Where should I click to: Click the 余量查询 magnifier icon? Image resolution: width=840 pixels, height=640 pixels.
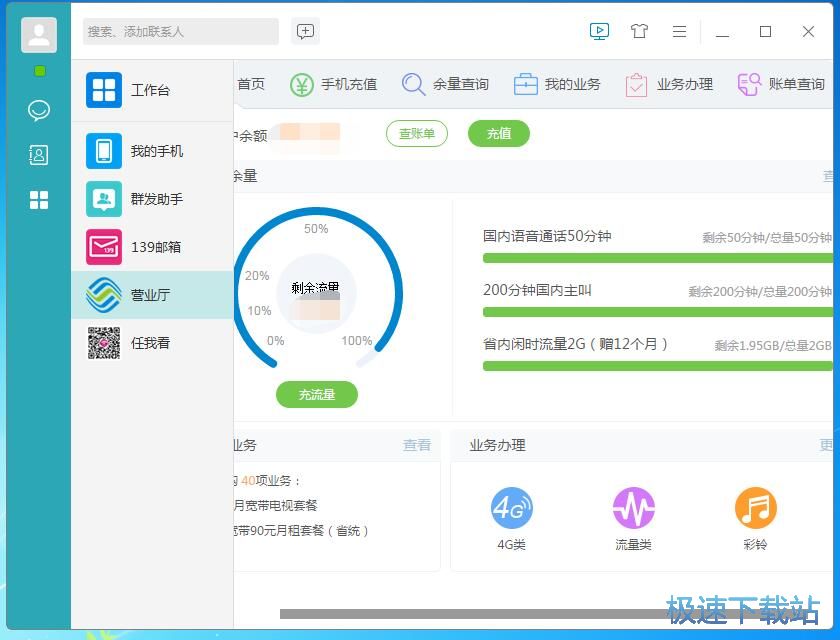click(414, 85)
